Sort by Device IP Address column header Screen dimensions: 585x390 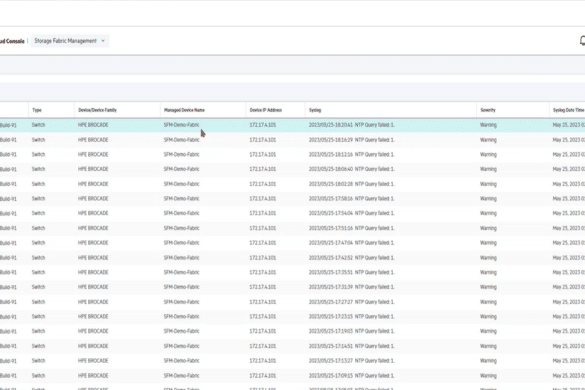point(266,110)
